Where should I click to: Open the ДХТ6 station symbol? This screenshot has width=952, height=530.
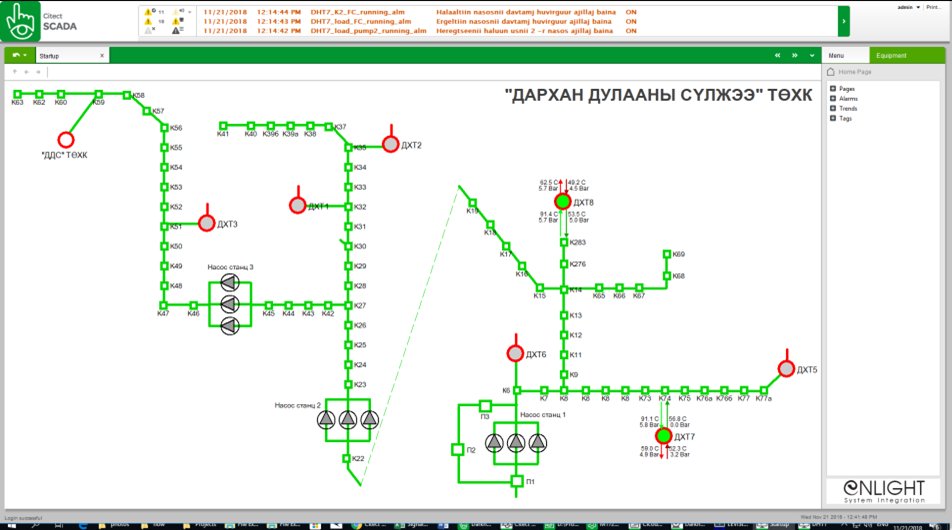[x=515, y=353]
